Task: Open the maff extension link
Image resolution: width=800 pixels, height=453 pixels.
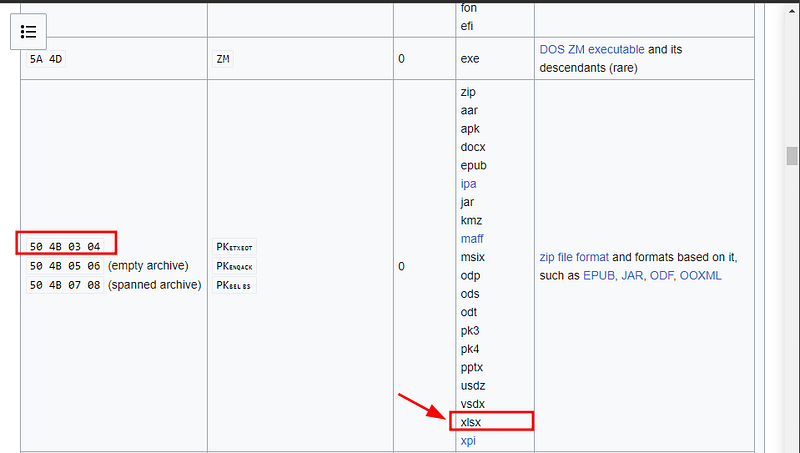Action: pos(472,239)
